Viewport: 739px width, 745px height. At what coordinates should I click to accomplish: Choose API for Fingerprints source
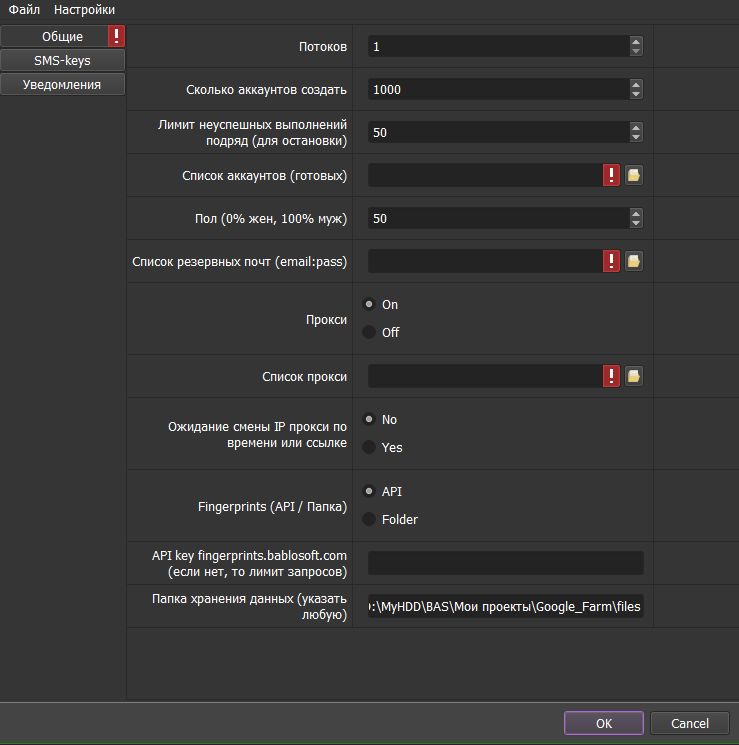(369, 491)
